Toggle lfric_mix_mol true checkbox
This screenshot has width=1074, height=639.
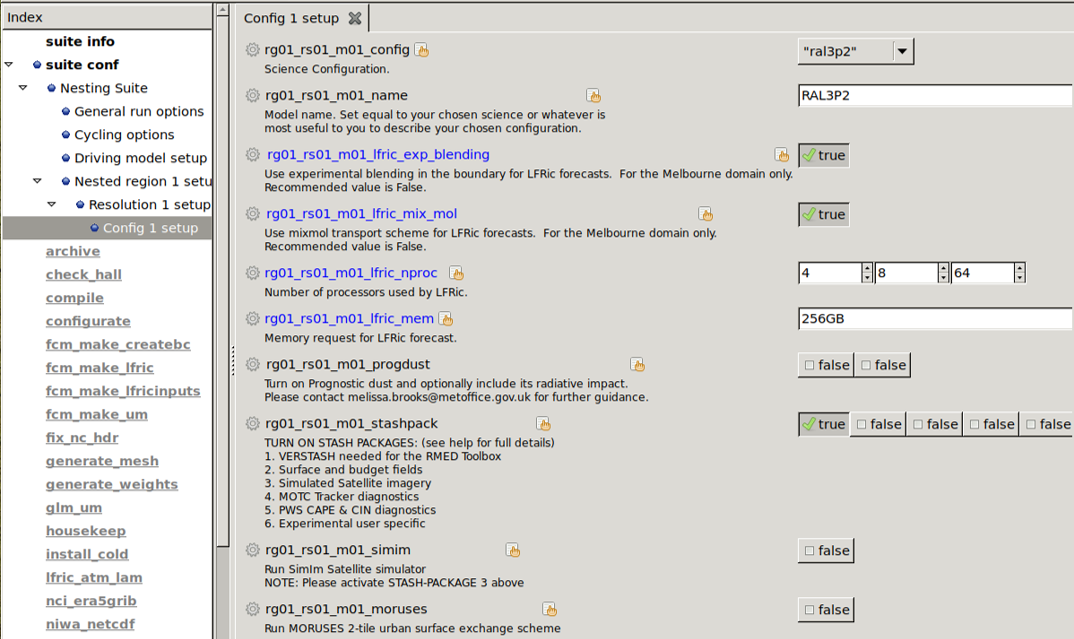pyautogui.click(x=824, y=214)
